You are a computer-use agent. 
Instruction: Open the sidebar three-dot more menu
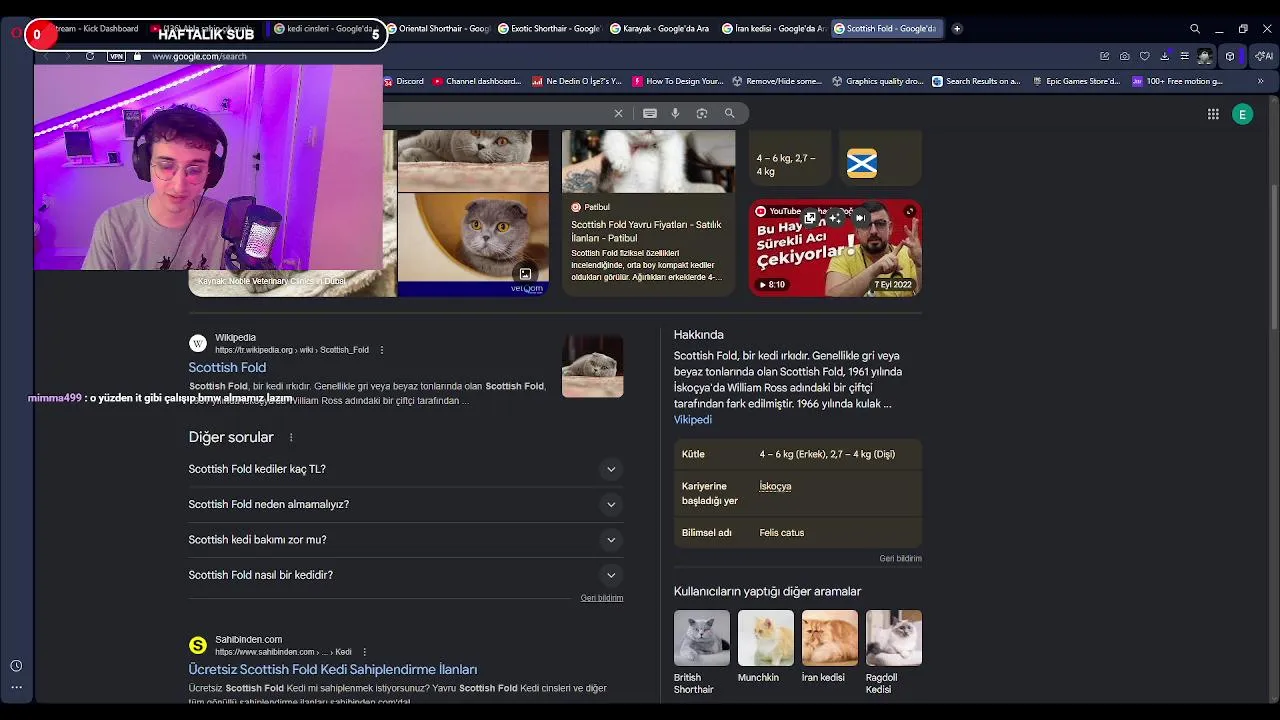point(16,687)
